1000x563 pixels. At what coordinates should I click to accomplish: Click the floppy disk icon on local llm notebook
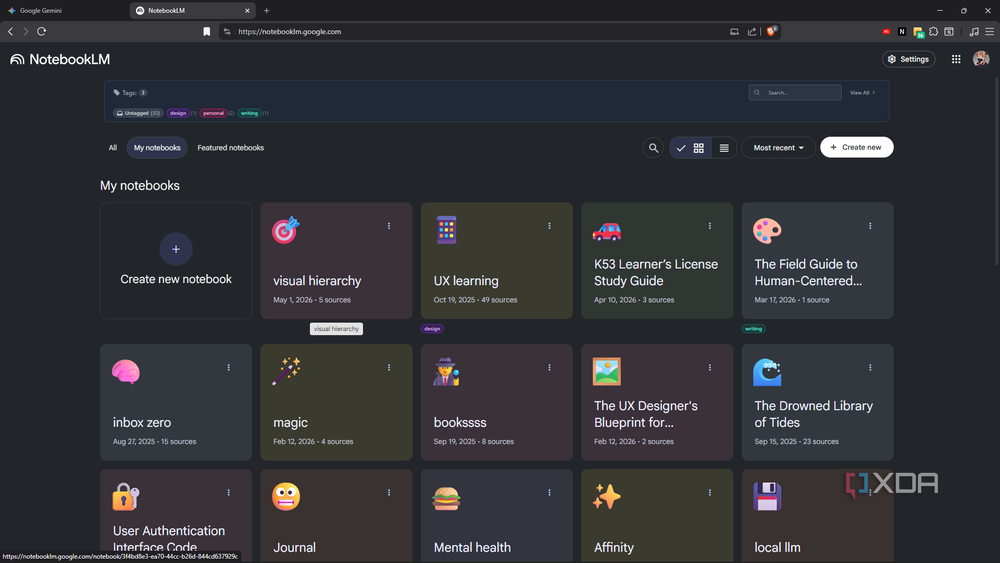pyautogui.click(x=767, y=497)
